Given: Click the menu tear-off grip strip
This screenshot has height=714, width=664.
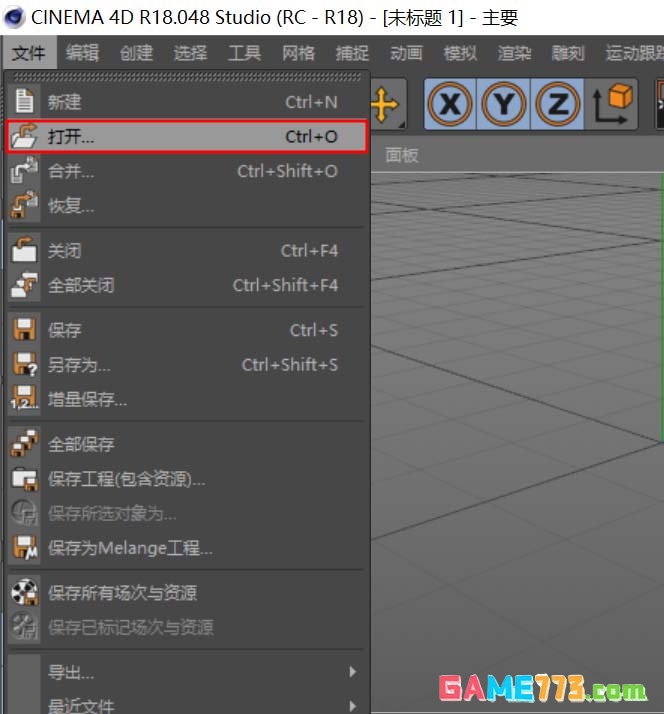Looking at the screenshot, I should click(187, 77).
